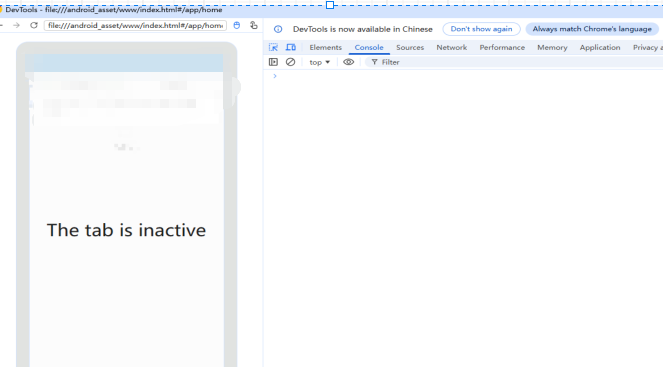Click "The tab is inactive" text
The height and width of the screenshot is (367, 663).
126,230
